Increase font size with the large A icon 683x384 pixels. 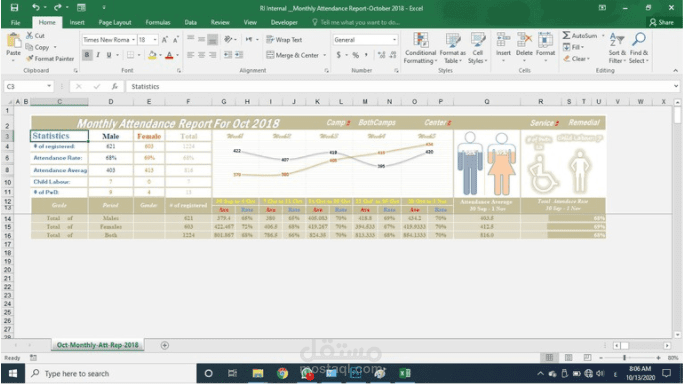click(165, 40)
